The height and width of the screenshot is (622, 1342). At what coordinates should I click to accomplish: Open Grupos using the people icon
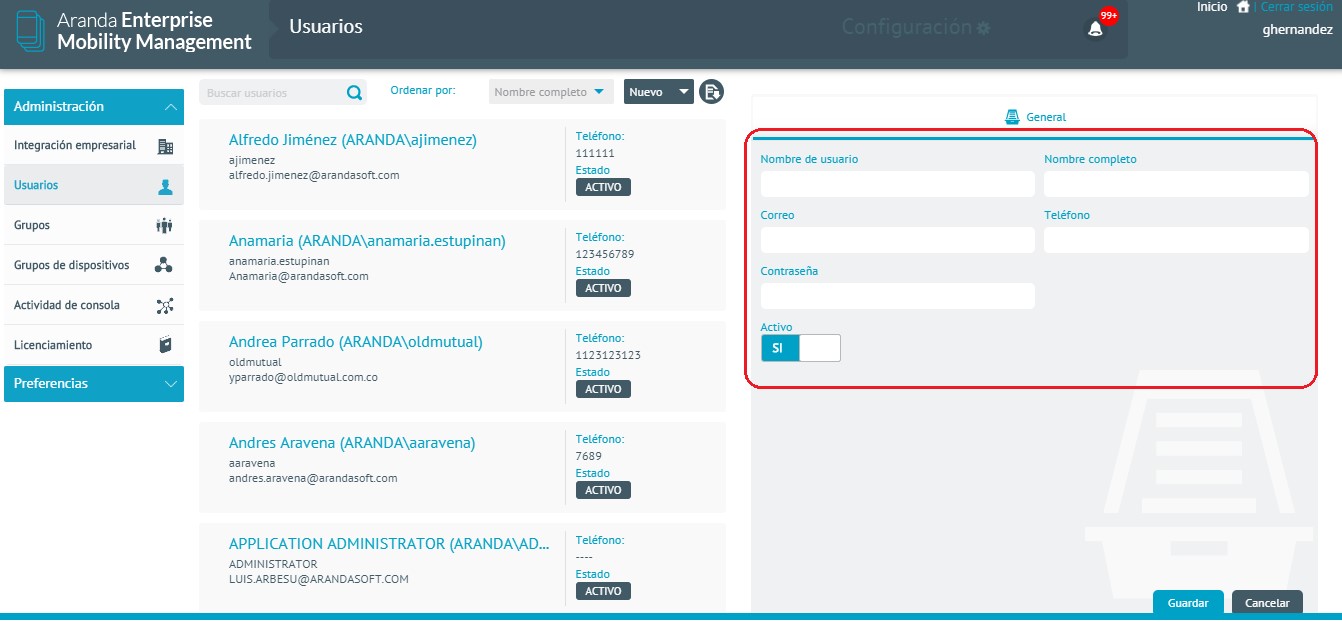point(165,226)
